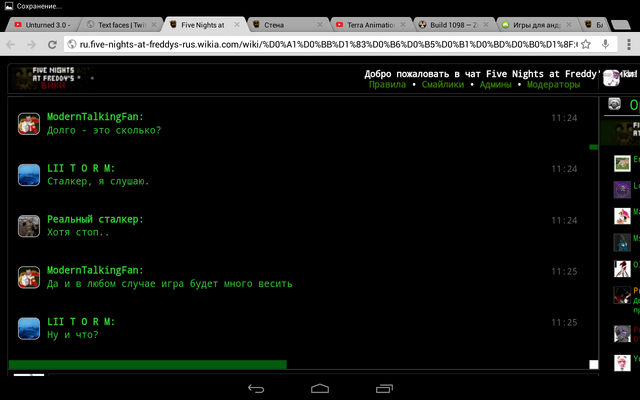Open the Смайлики link
The width and height of the screenshot is (640, 400).
[x=443, y=84]
